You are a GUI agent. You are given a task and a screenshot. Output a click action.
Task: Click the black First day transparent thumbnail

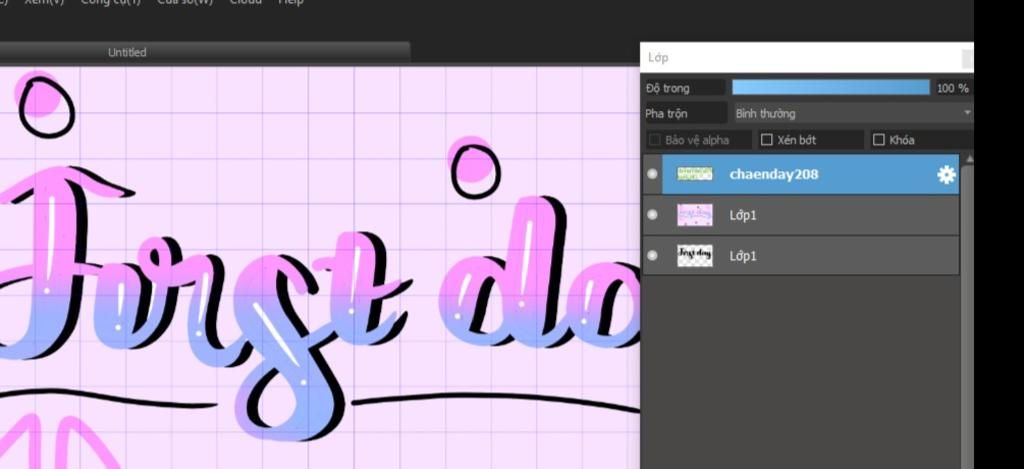point(694,255)
